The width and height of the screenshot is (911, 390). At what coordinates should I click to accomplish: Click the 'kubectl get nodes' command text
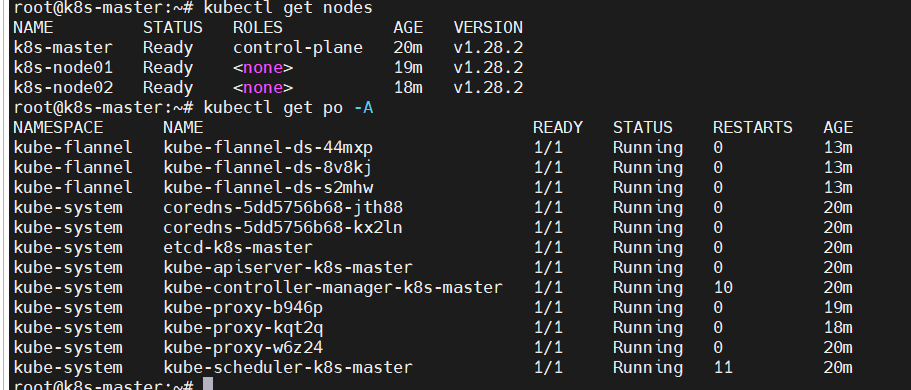pos(288,8)
